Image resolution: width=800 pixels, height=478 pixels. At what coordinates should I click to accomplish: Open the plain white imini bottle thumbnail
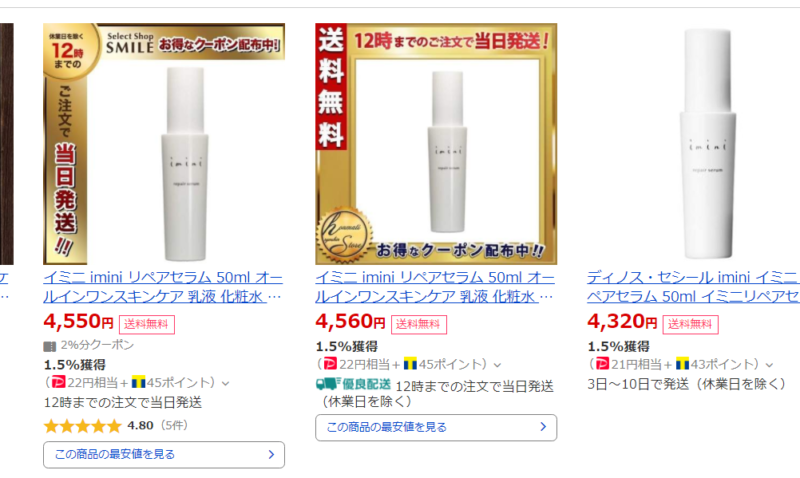pyautogui.click(x=707, y=144)
